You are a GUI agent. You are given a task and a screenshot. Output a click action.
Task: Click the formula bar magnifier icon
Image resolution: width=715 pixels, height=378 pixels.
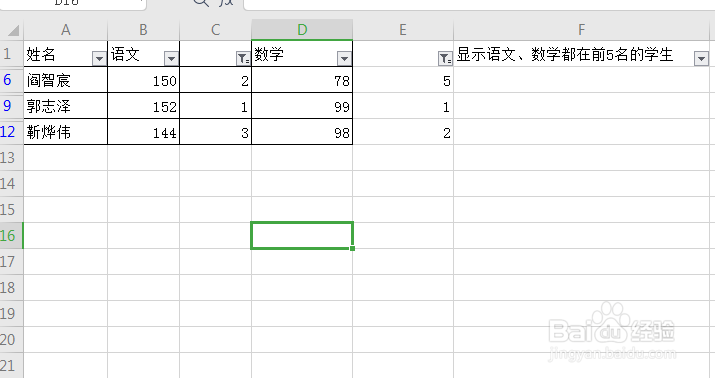point(201,2)
